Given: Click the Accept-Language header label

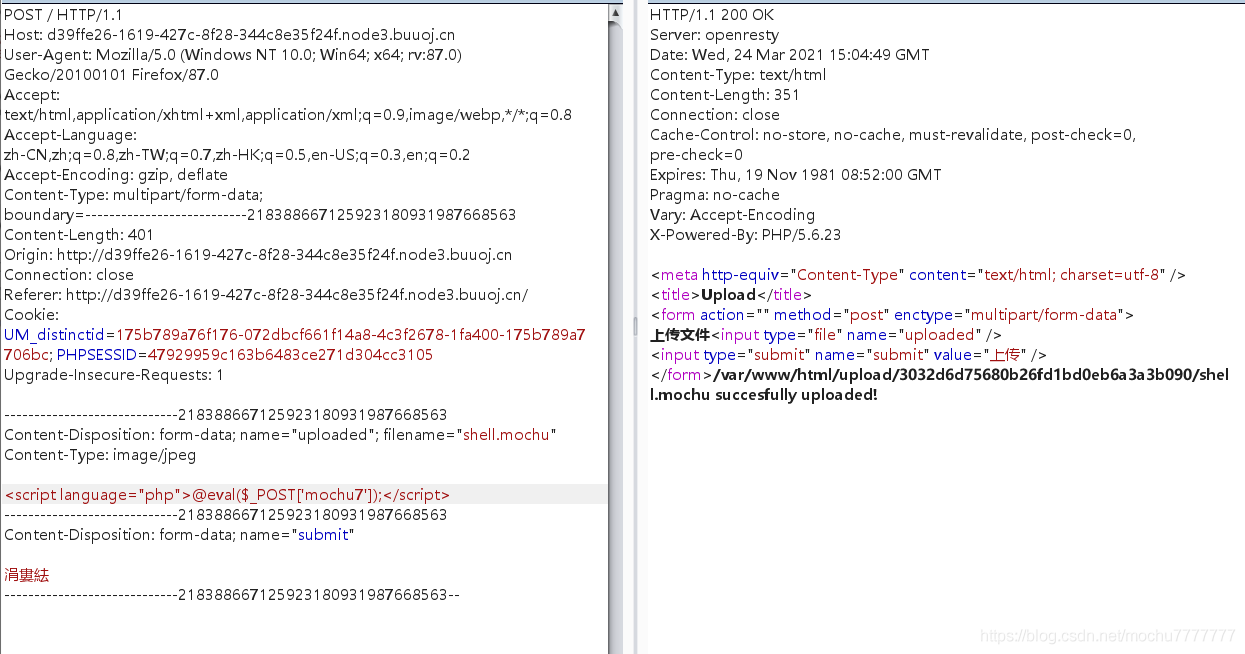Looking at the screenshot, I should click(70, 134).
